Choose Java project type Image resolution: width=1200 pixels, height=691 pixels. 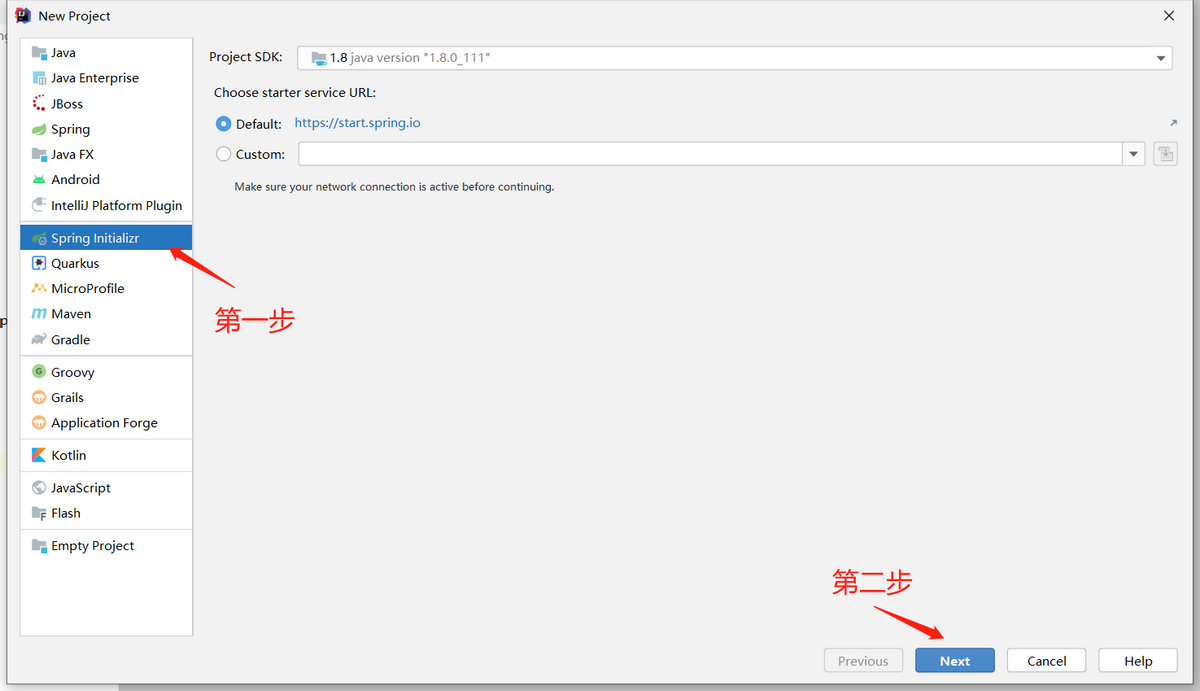[106, 53]
